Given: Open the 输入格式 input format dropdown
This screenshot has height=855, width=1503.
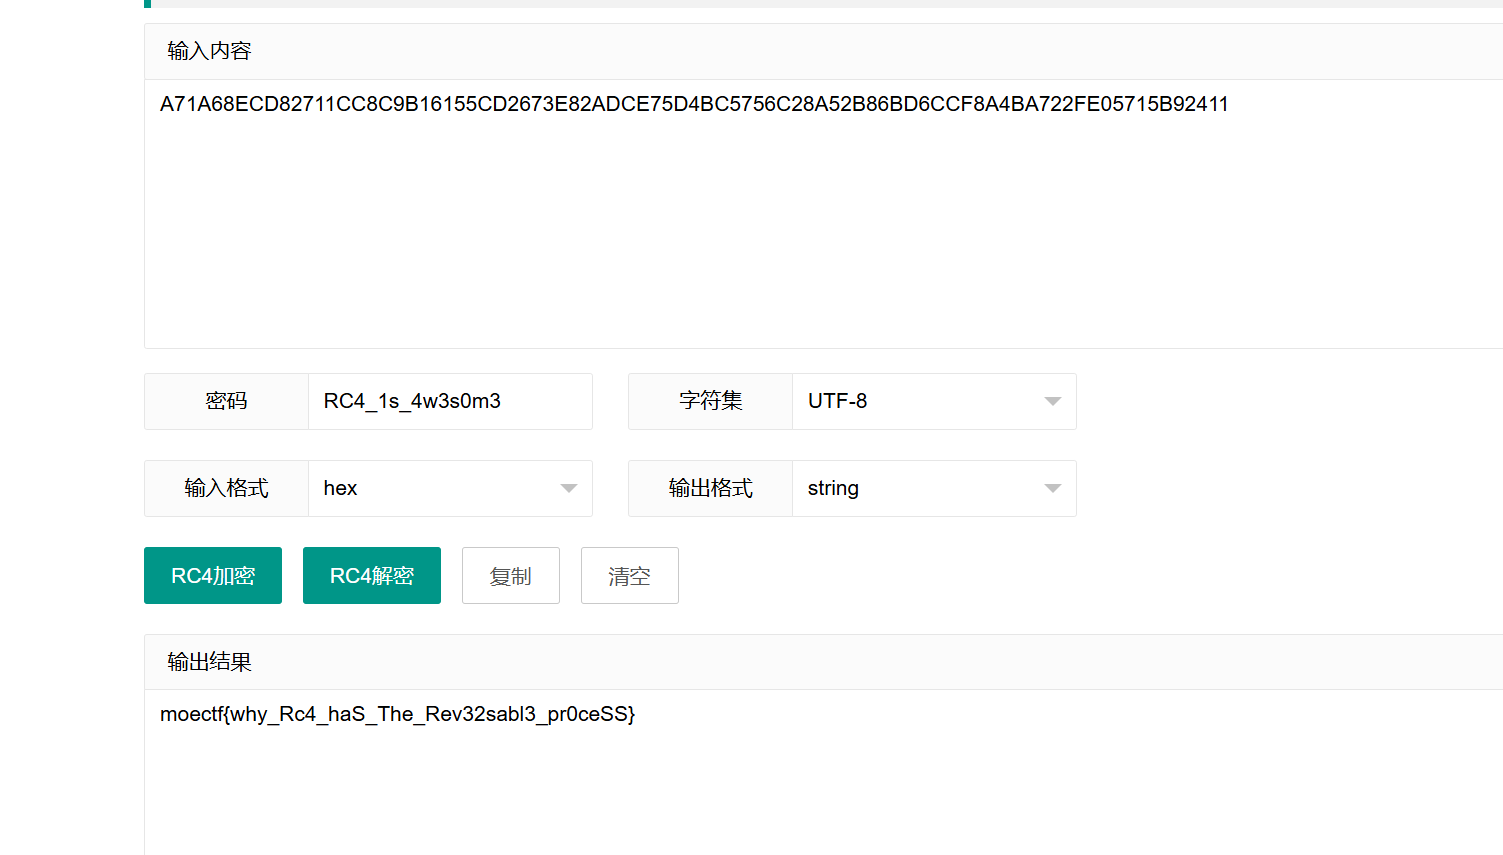Looking at the screenshot, I should click(450, 488).
